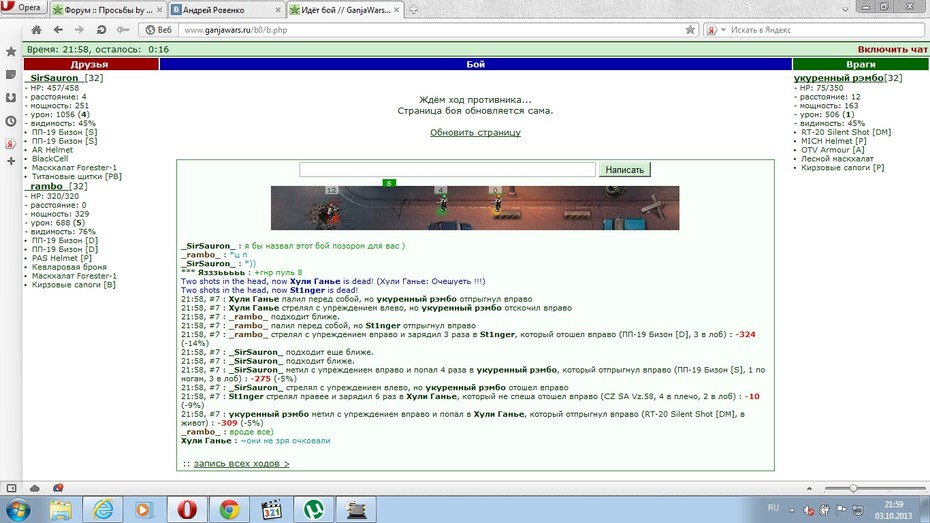
Task: Go to browser home page
Action: (36, 30)
